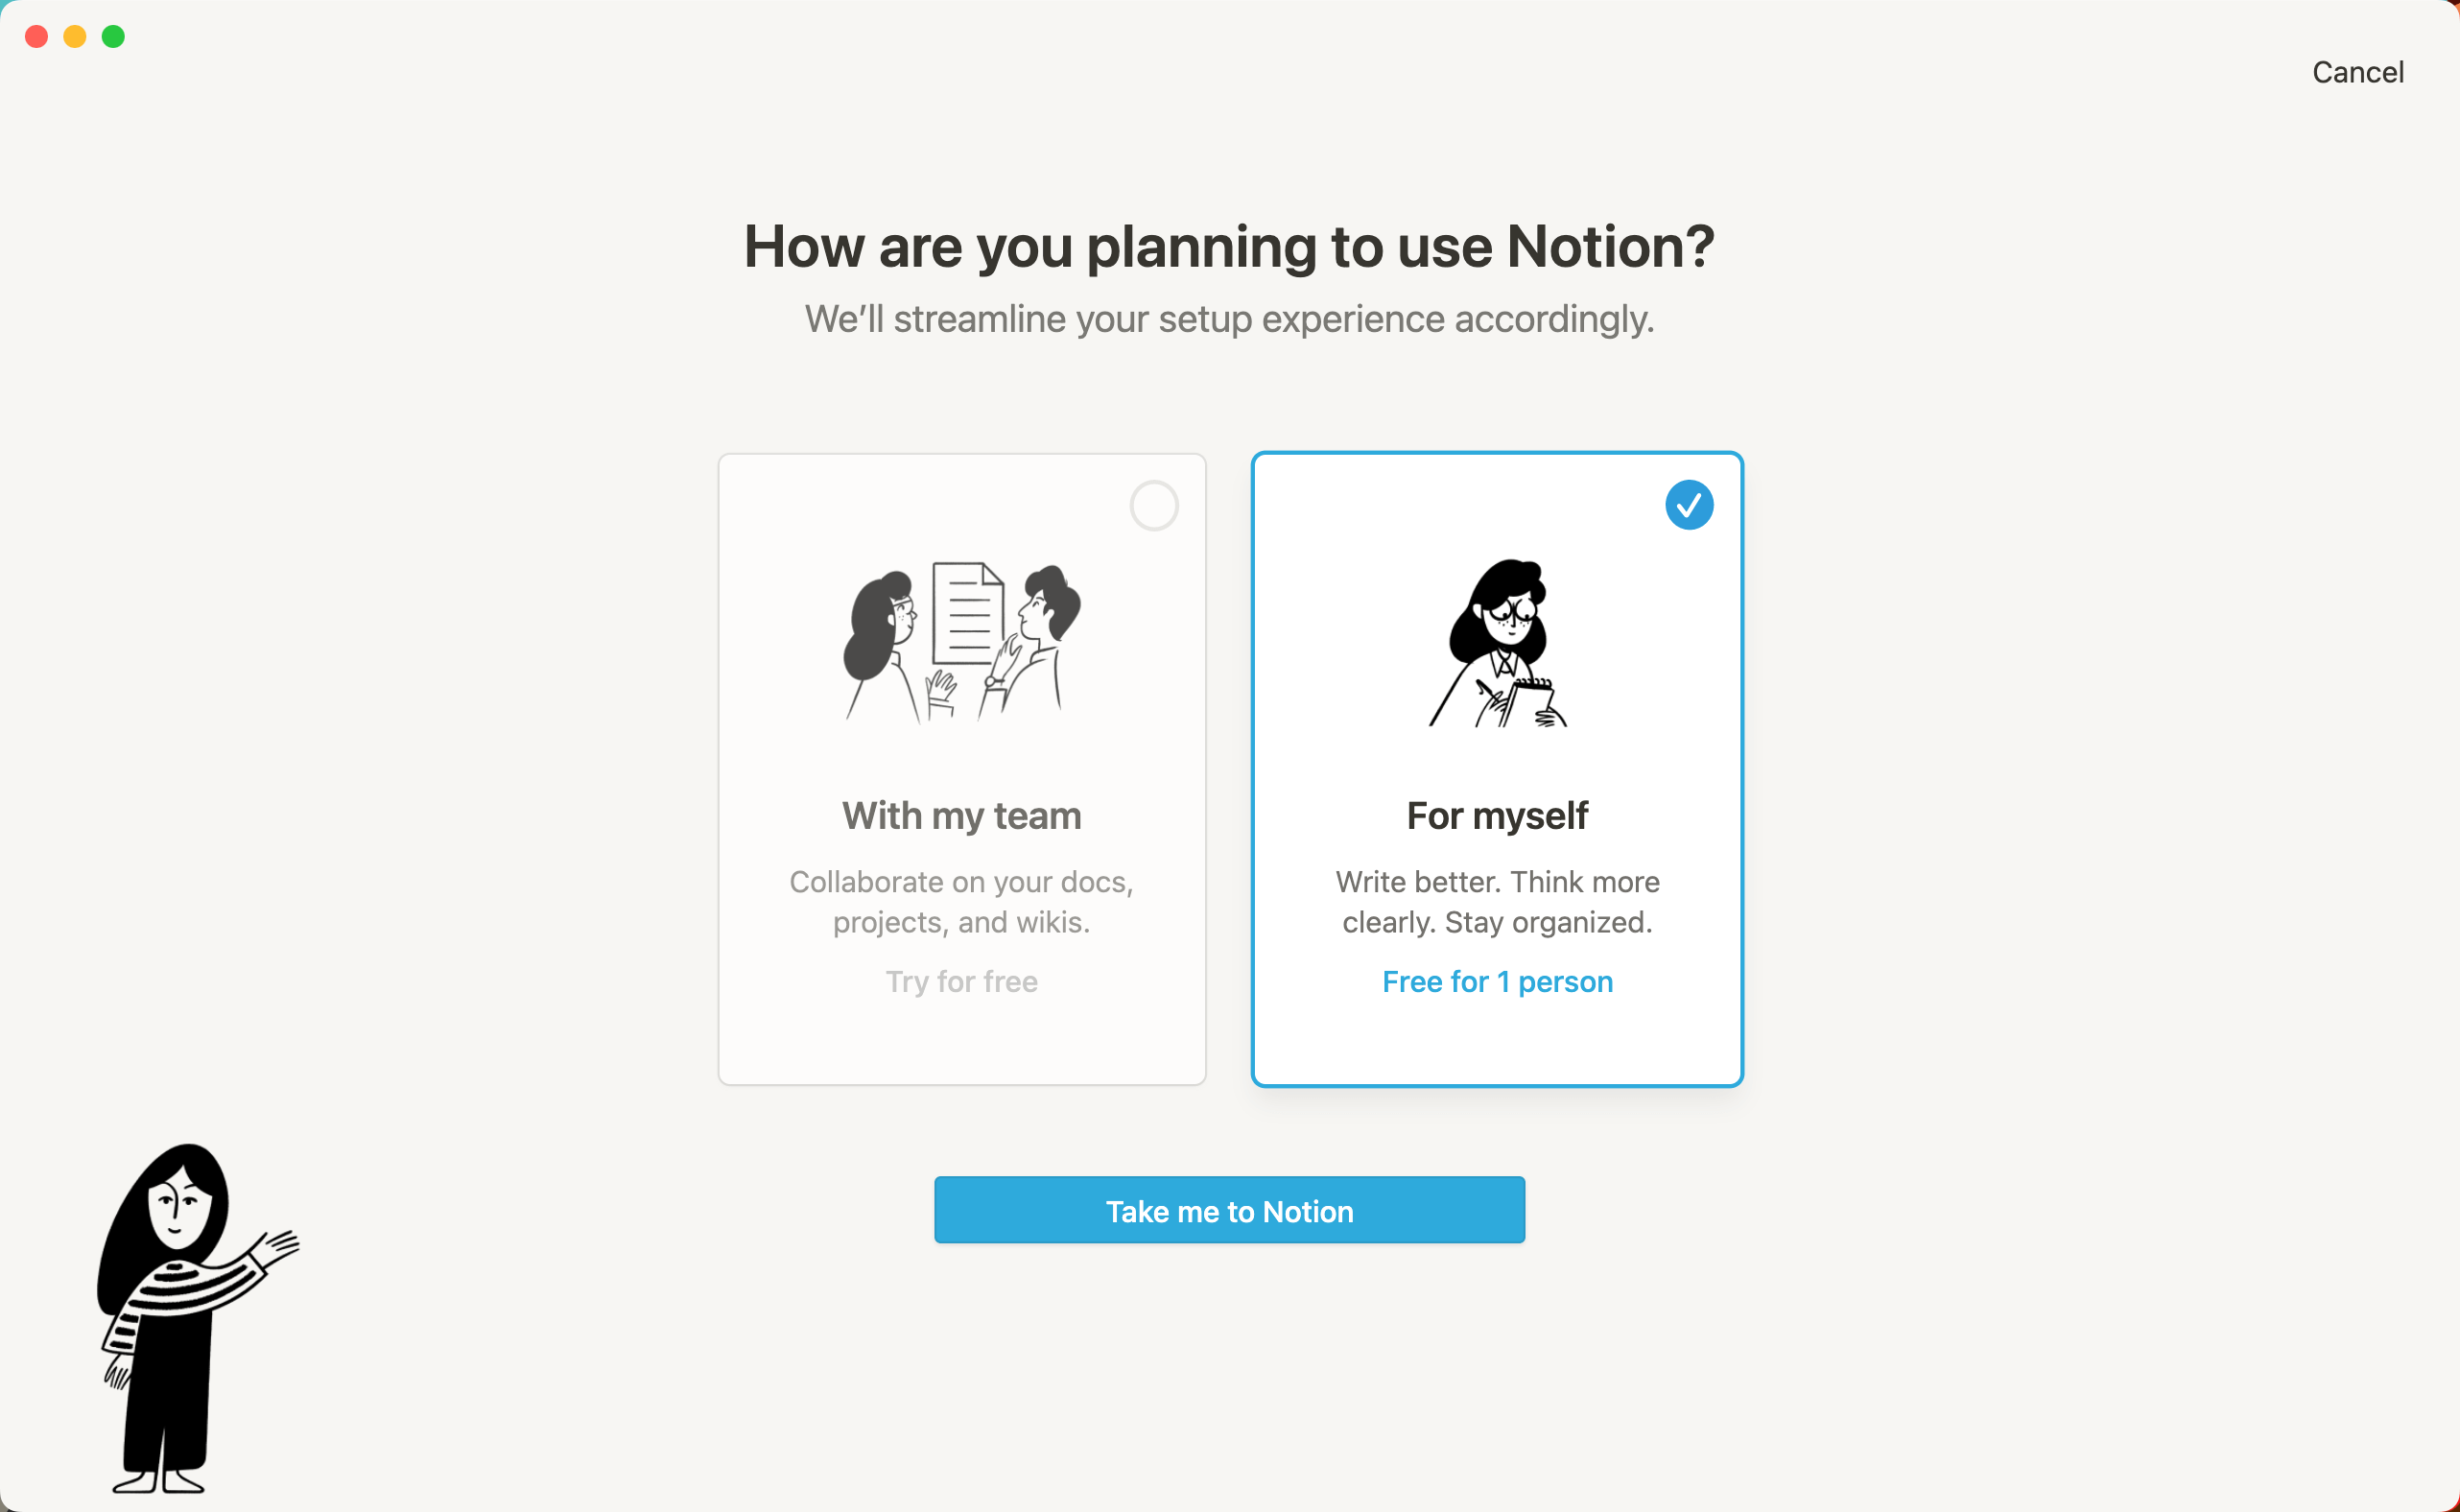Close the window with the red button
2460x1512 pixels.
(x=36, y=37)
